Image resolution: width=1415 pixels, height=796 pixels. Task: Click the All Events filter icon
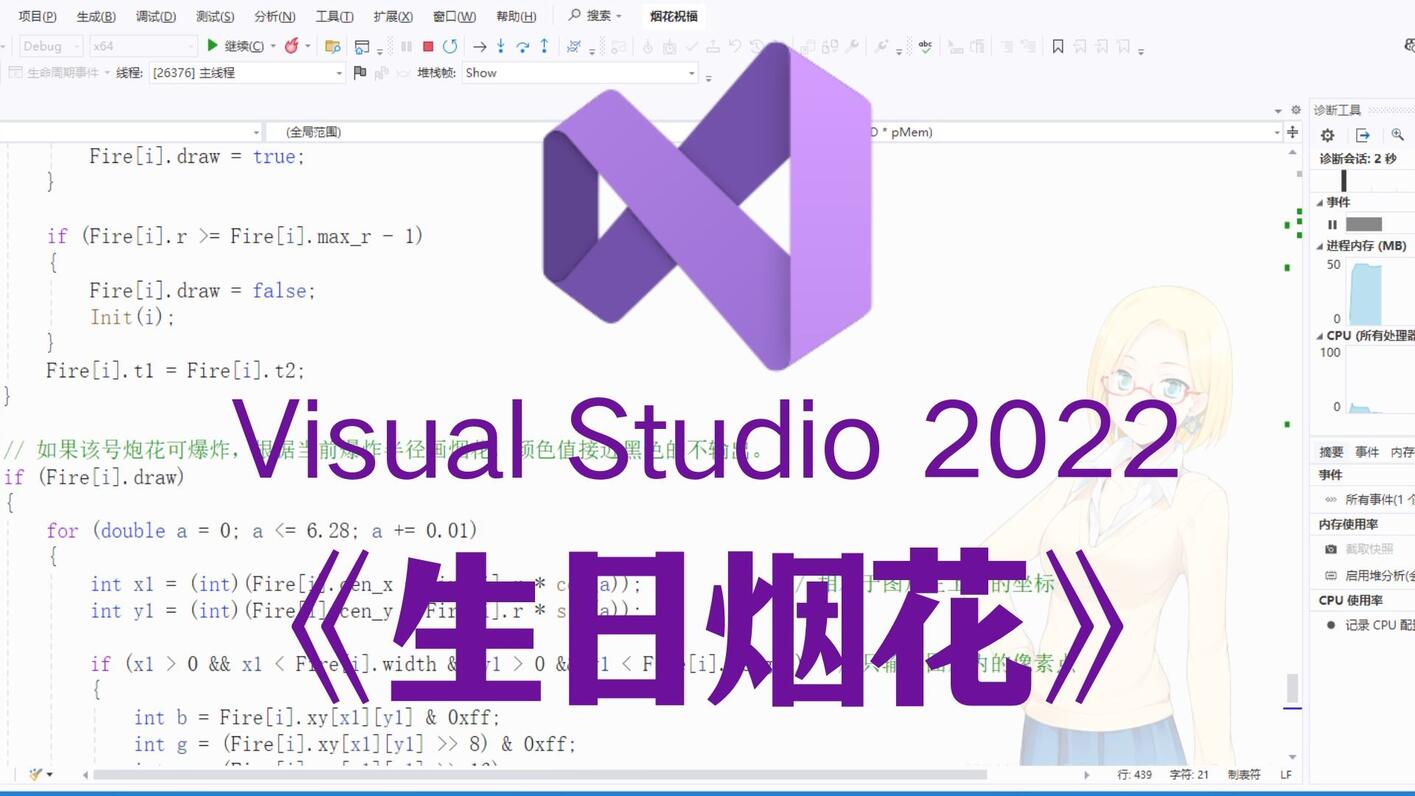coord(1330,499)
